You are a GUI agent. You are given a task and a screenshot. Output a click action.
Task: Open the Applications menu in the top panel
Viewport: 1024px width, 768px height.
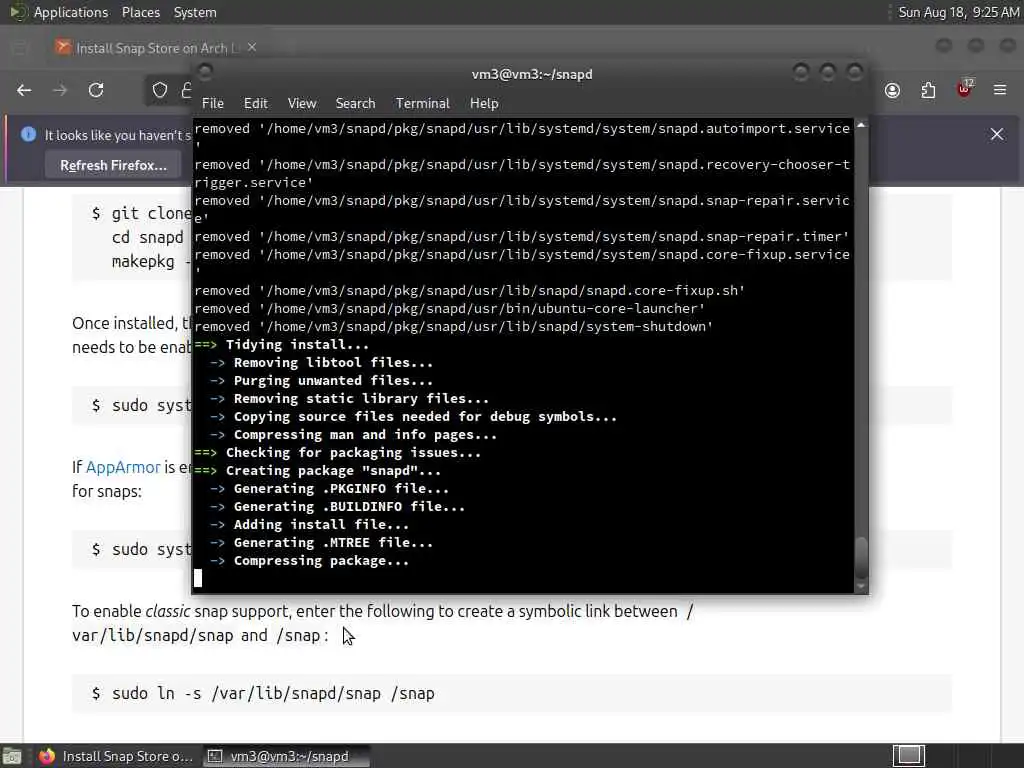(71, 12)
